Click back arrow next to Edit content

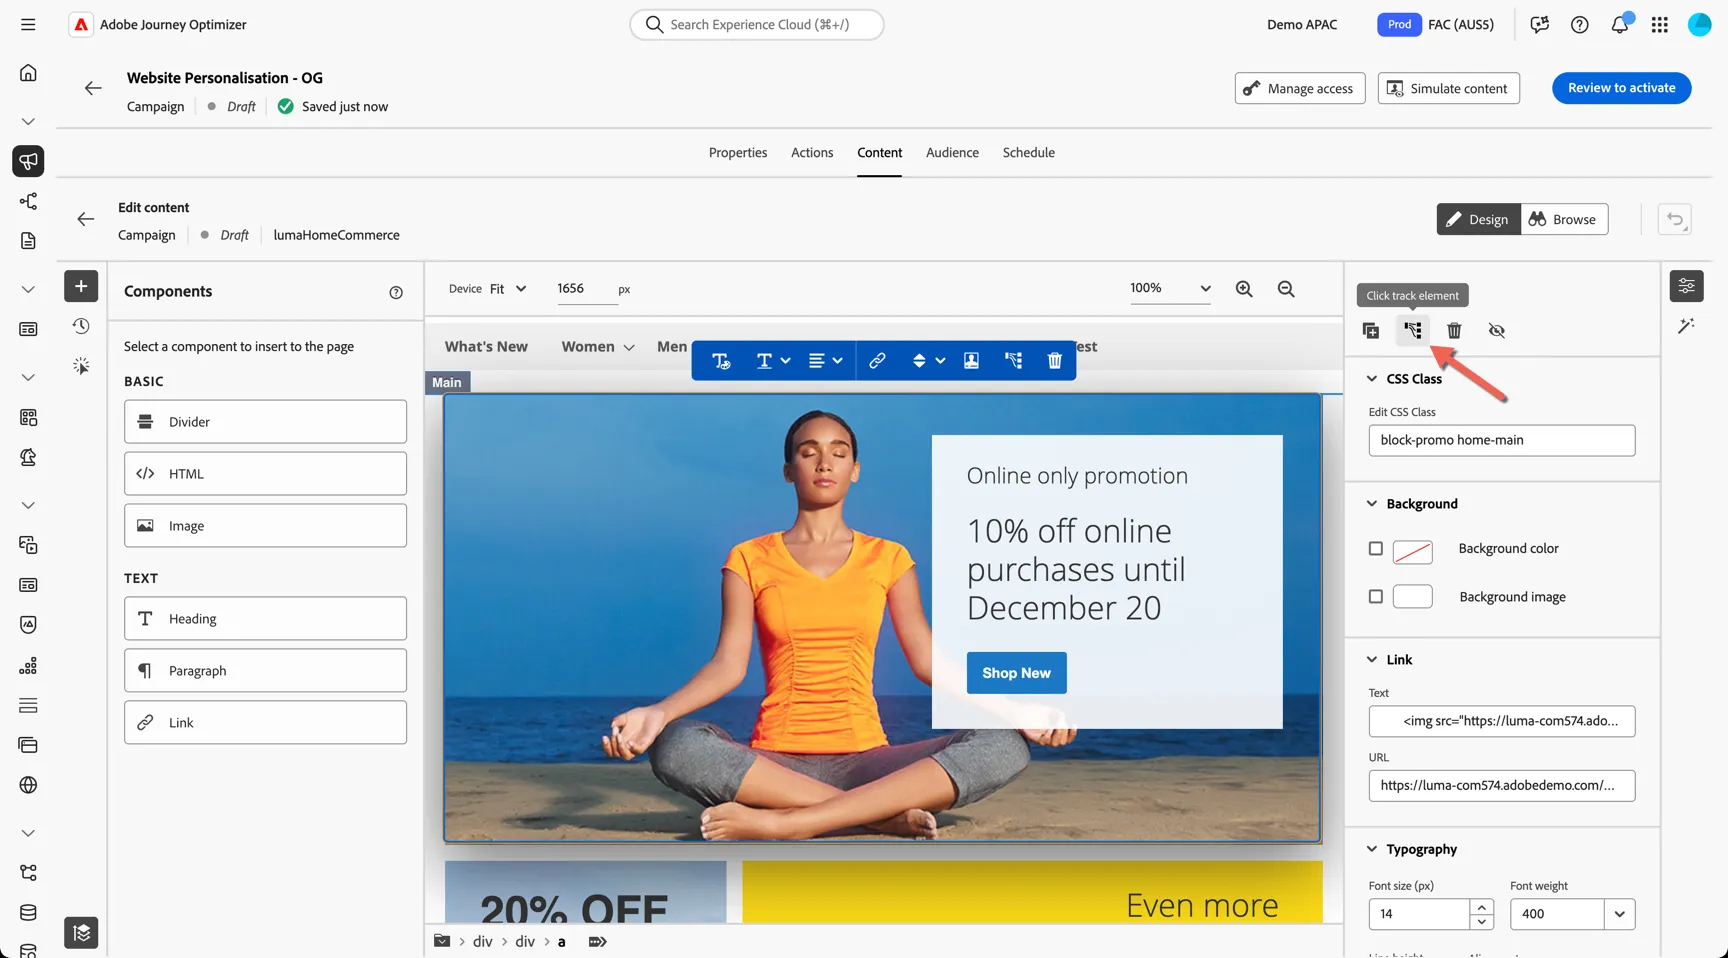86,219
